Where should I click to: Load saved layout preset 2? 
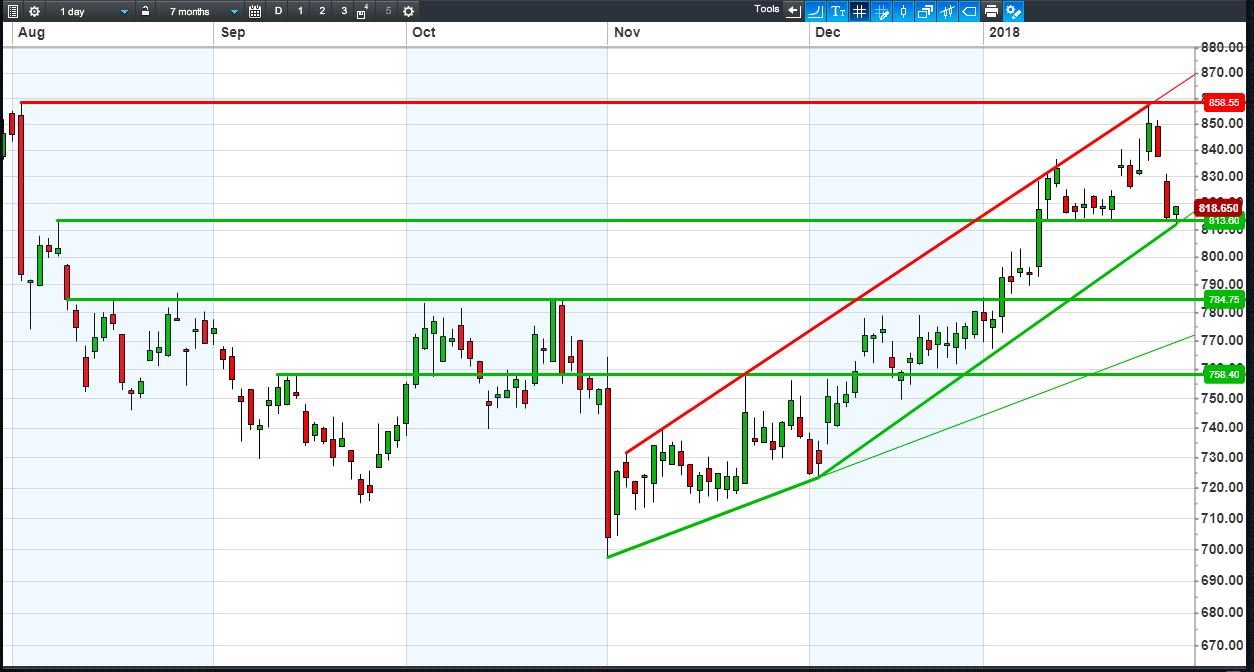(322, 11)
